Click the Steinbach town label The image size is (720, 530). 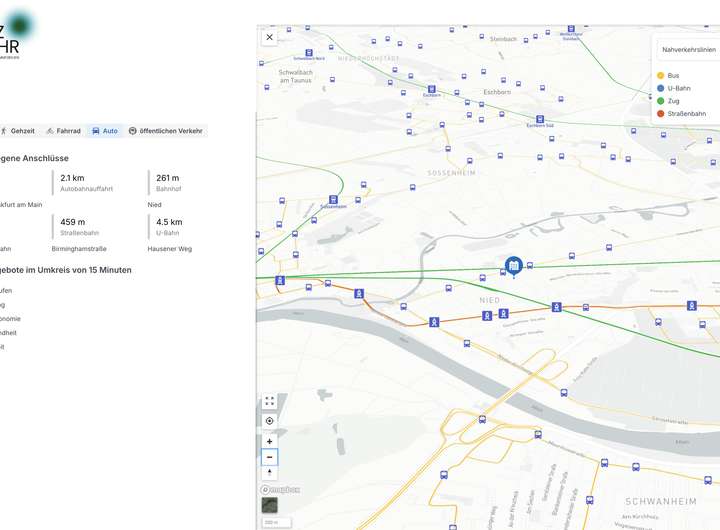tap(503, 39)
